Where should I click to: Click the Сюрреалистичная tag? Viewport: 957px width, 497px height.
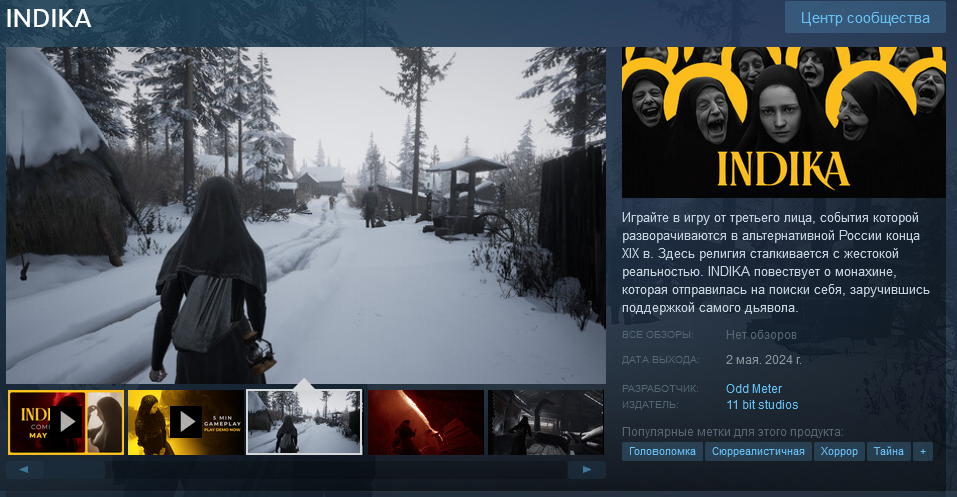[x=758, y=451]
